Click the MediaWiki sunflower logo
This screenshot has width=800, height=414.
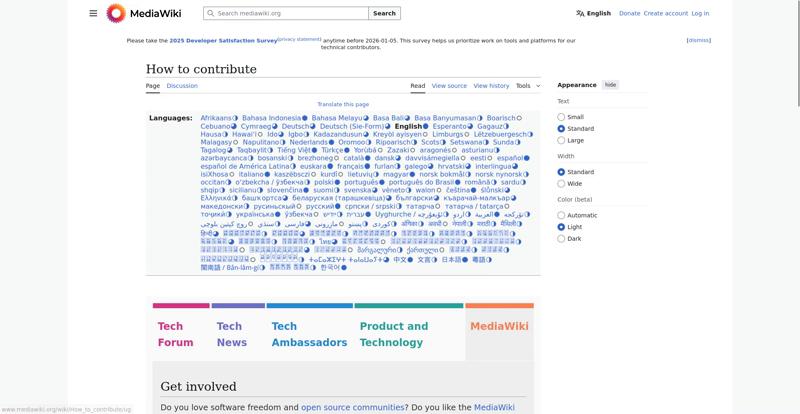click(x=116, y=13)
